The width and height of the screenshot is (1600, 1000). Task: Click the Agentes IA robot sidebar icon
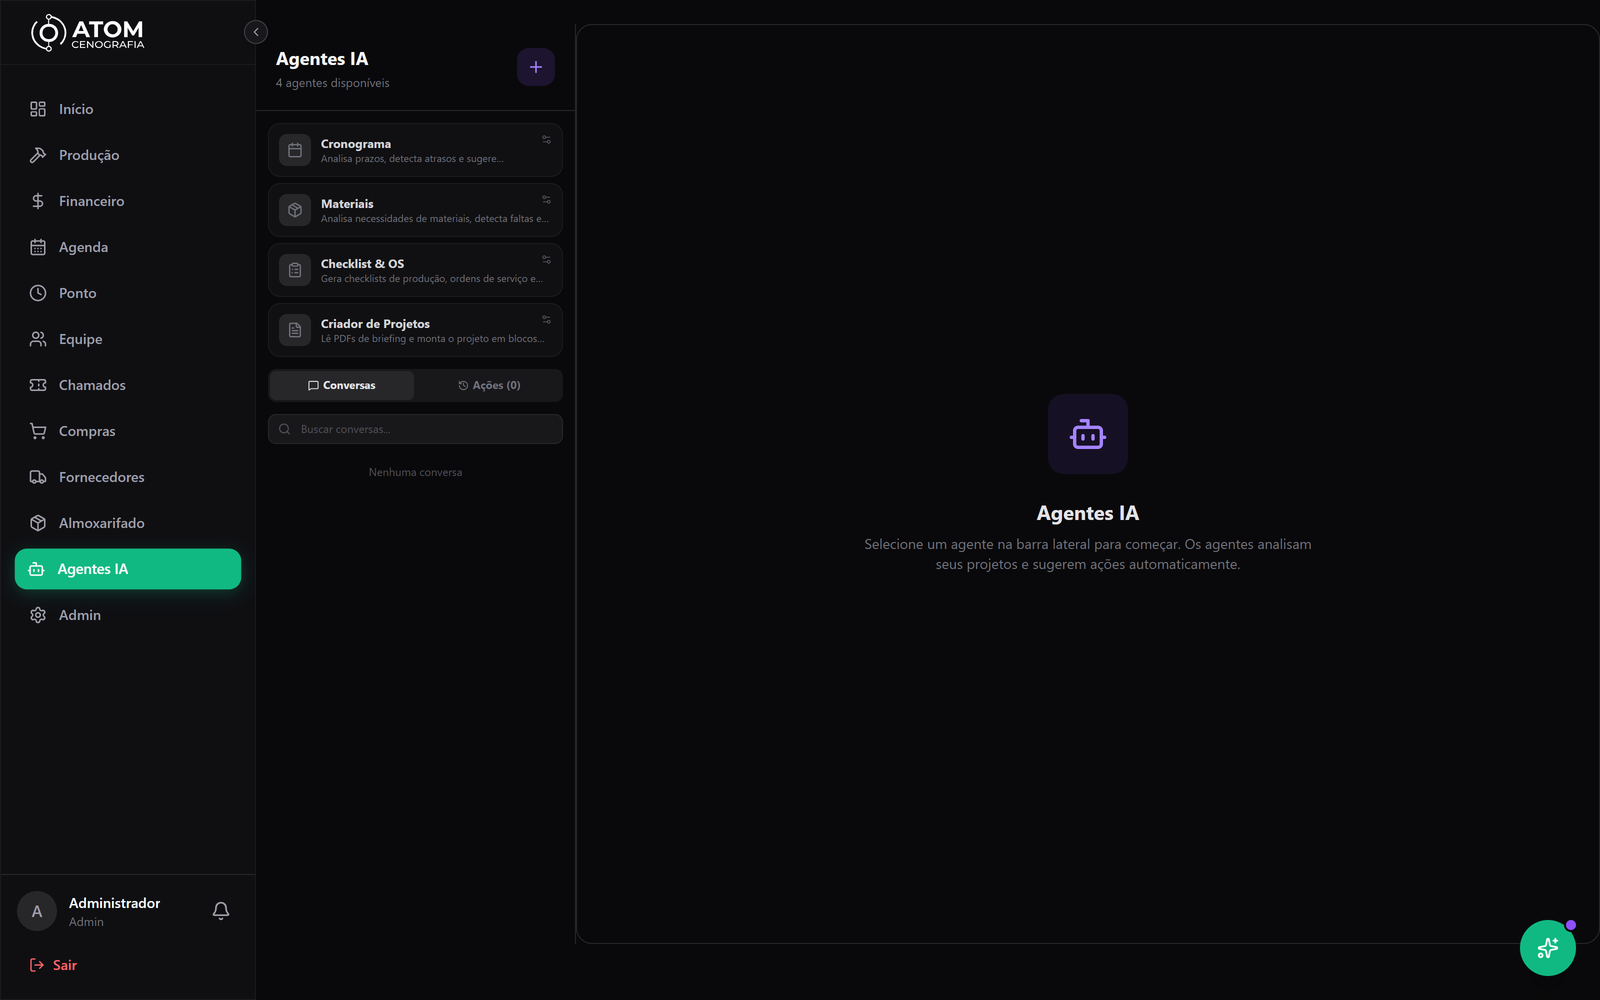coord(37,569)
